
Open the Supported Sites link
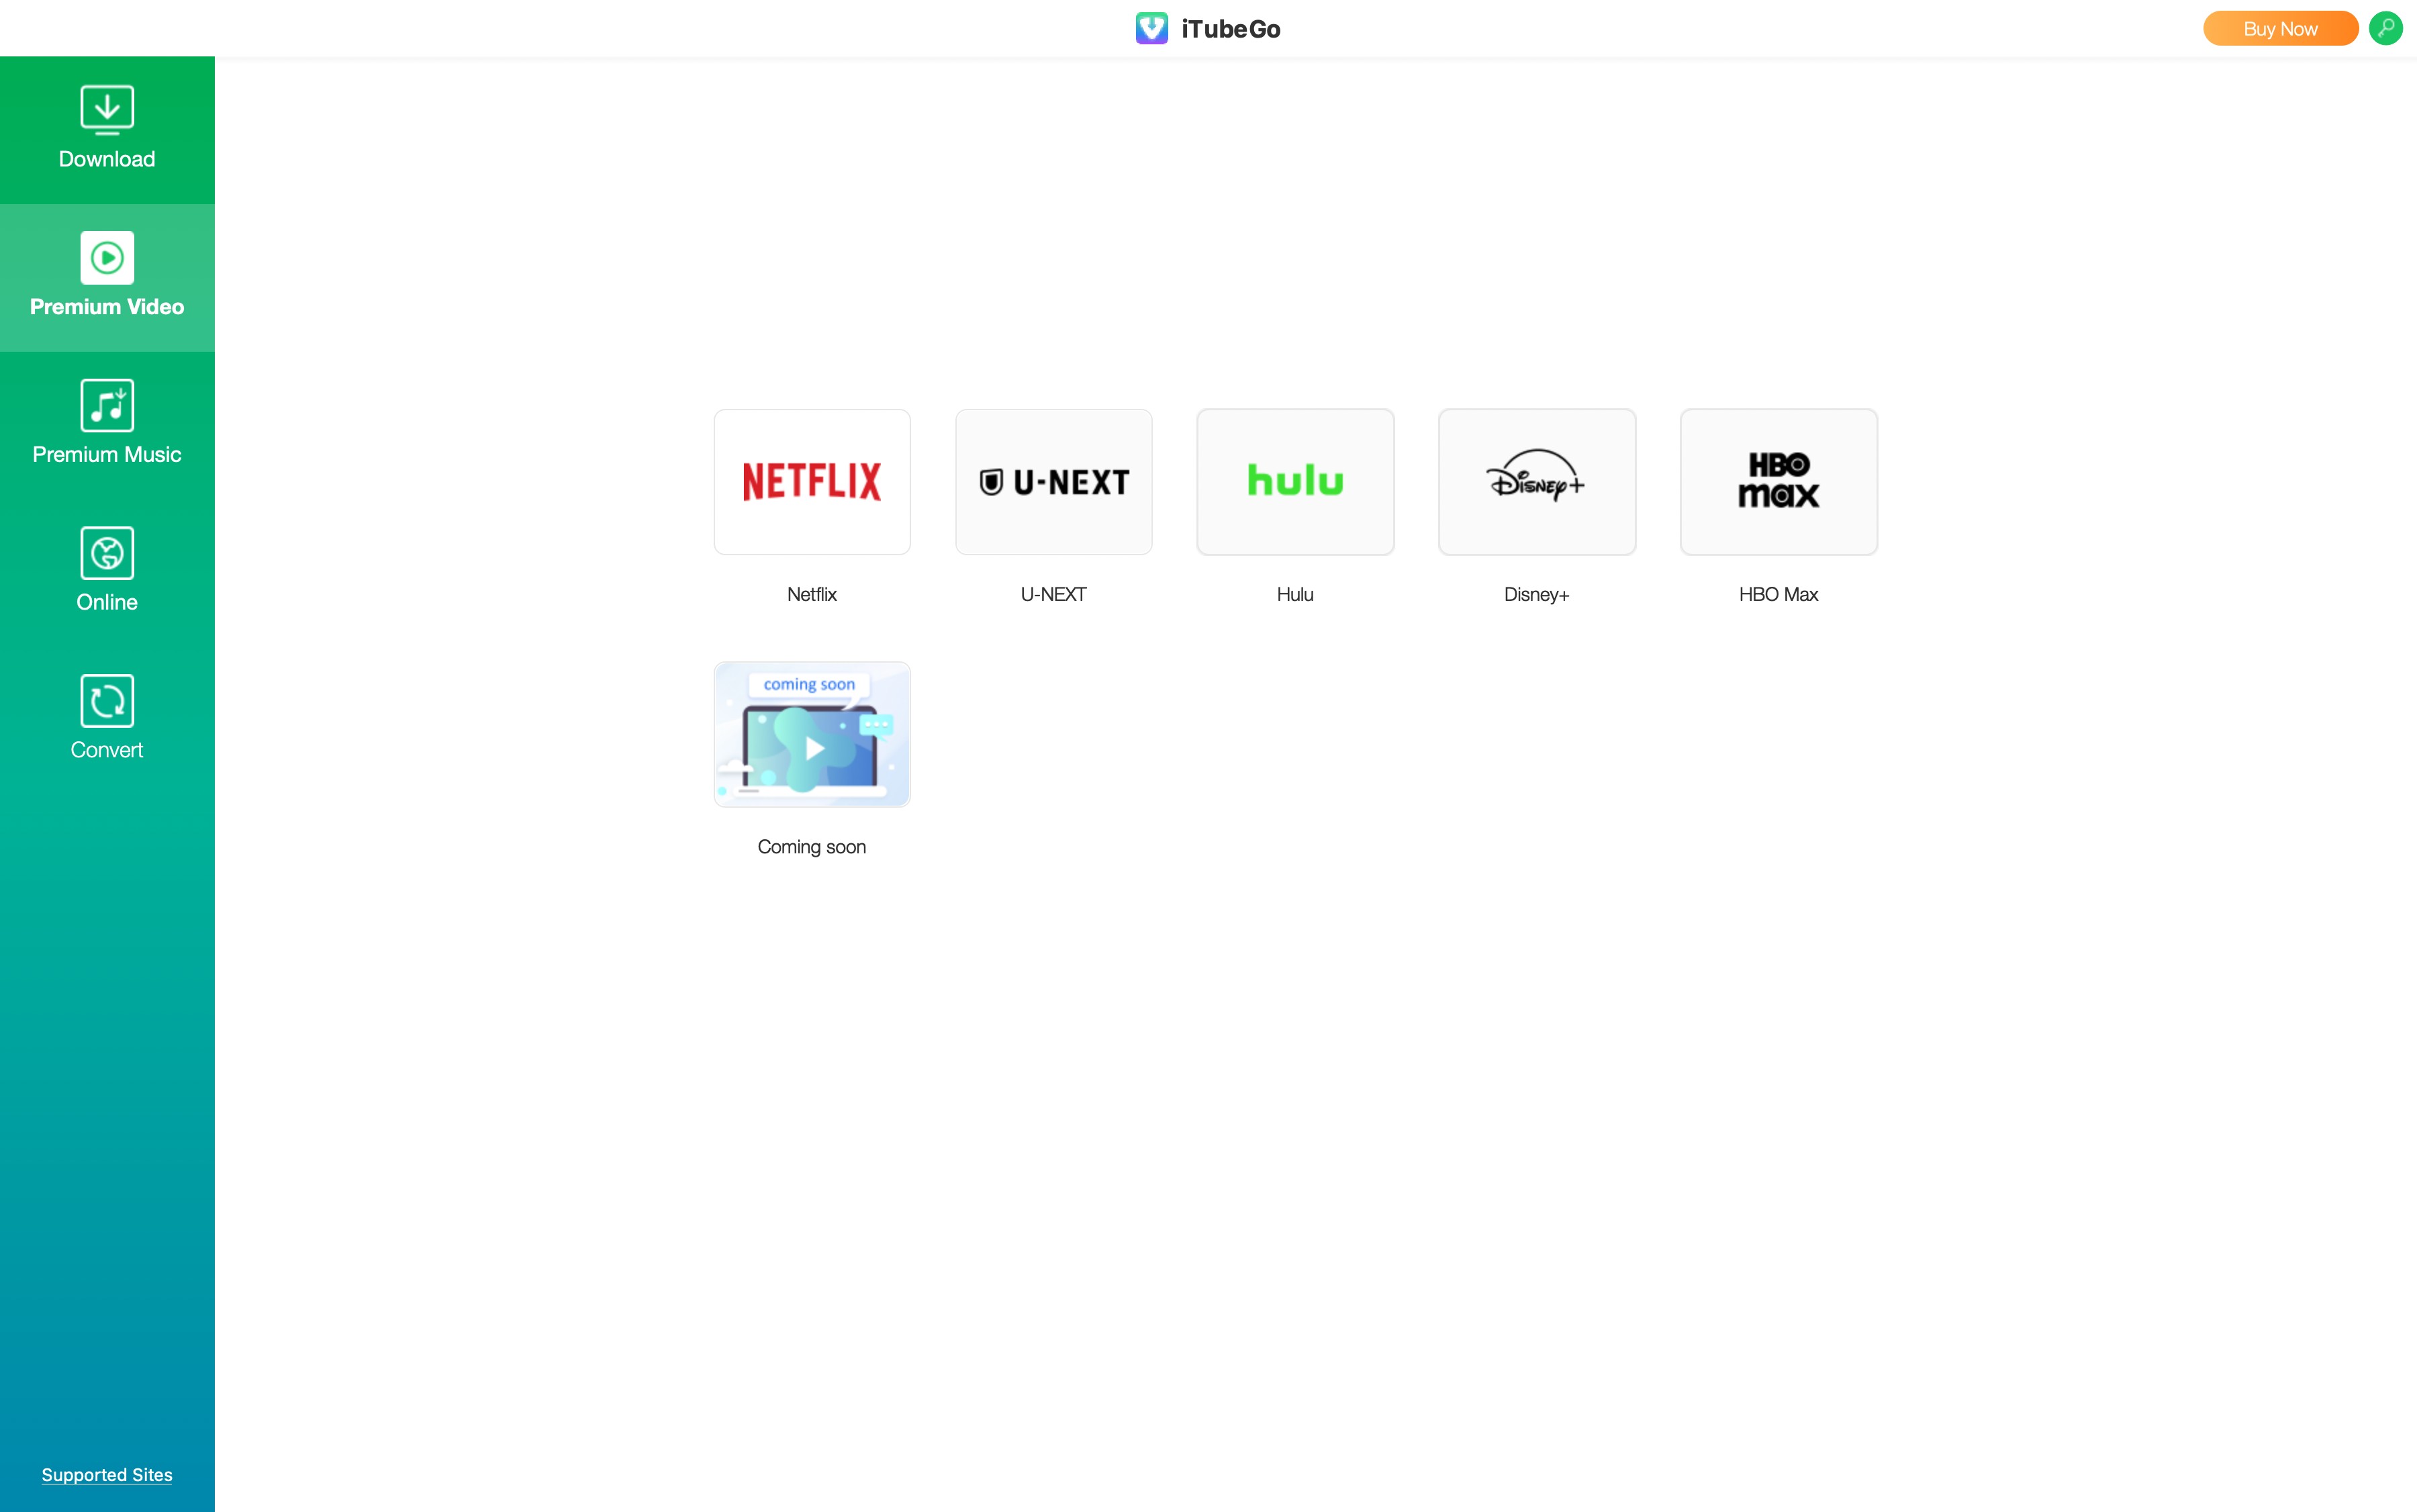coord(107,1475)
